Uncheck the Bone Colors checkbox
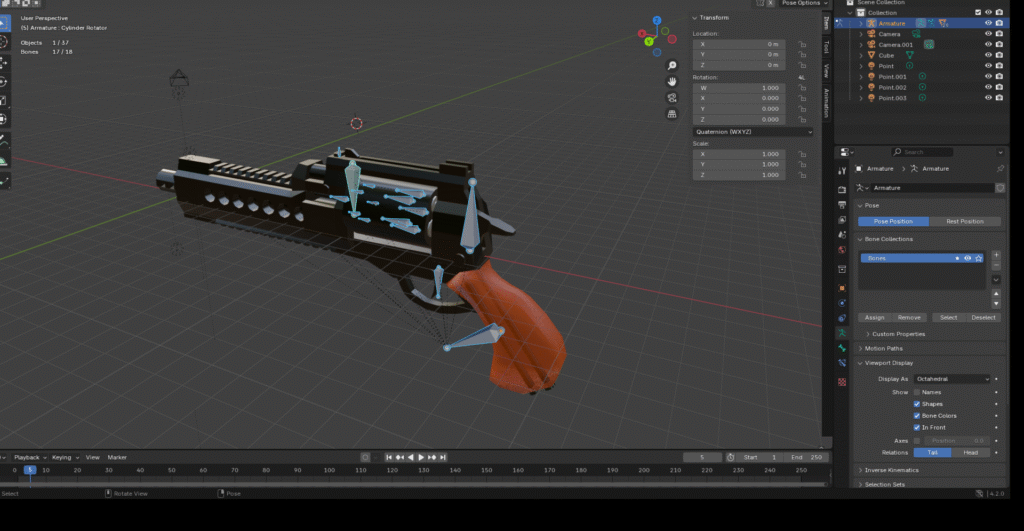Viewport: 1024px width, 531px height. click(917, 415)
